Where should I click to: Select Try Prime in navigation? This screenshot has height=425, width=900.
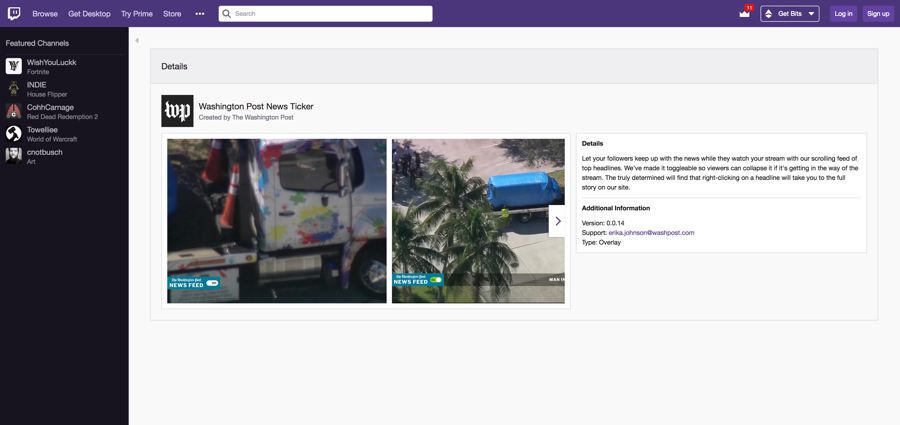click(137, 14)
